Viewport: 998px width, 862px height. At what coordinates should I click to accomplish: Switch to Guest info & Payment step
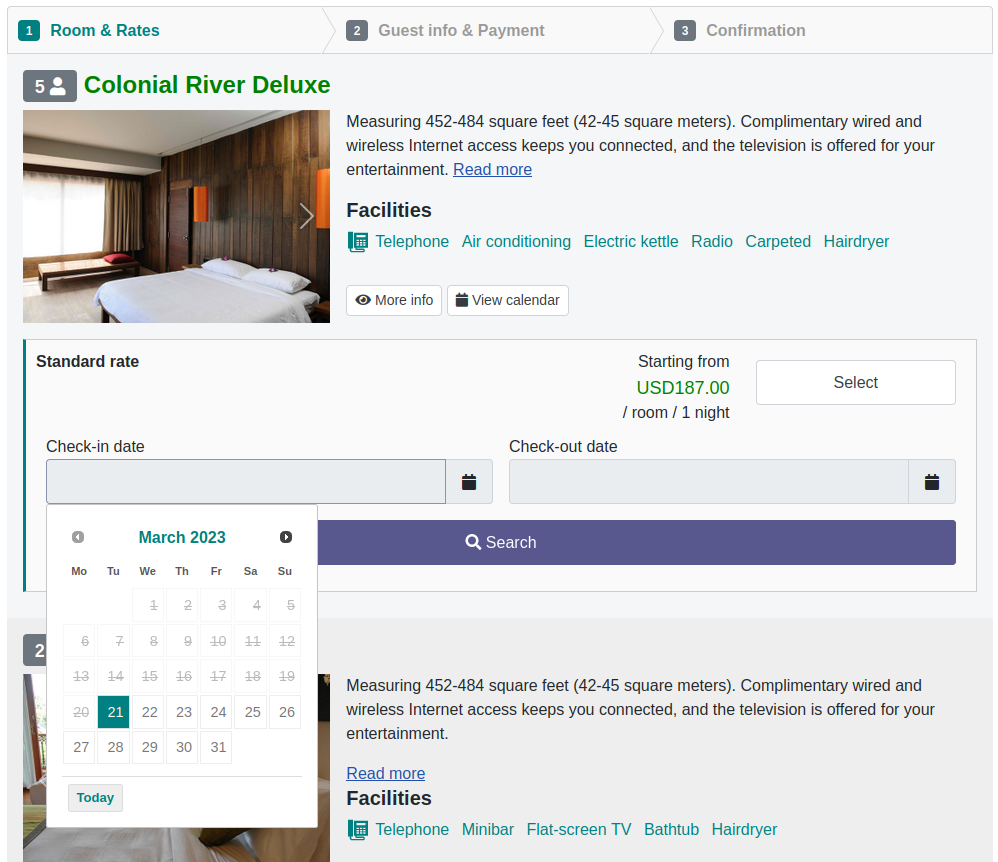point(460,31)
